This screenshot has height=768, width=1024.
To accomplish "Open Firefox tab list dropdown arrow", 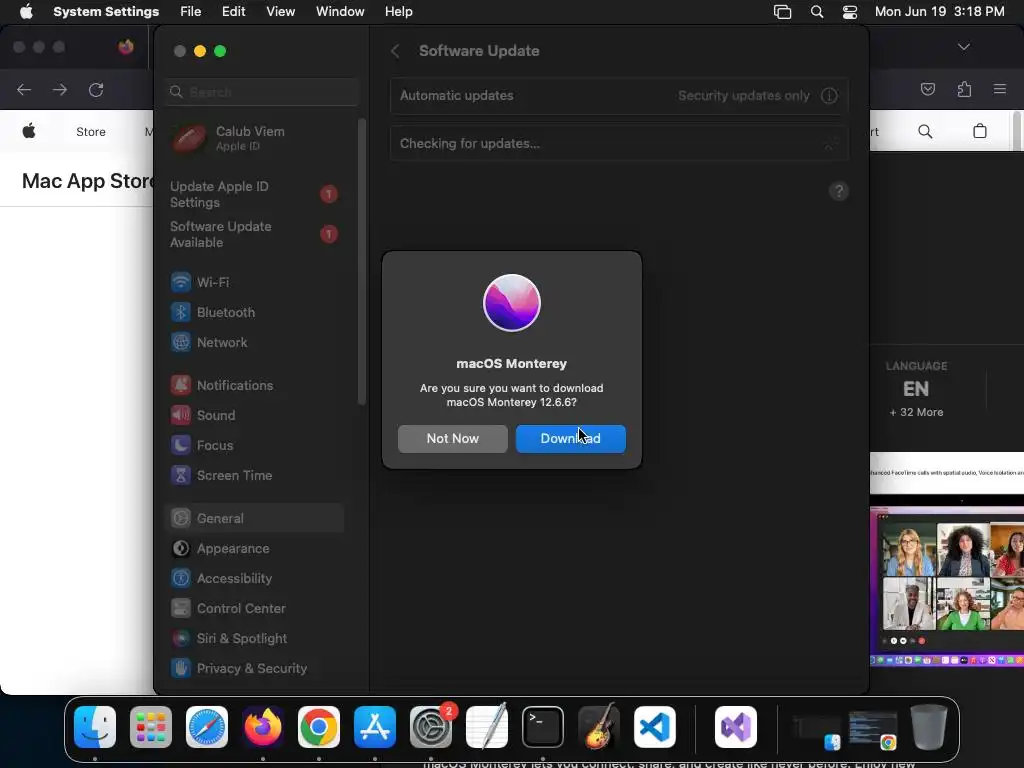I will point(963,47).
